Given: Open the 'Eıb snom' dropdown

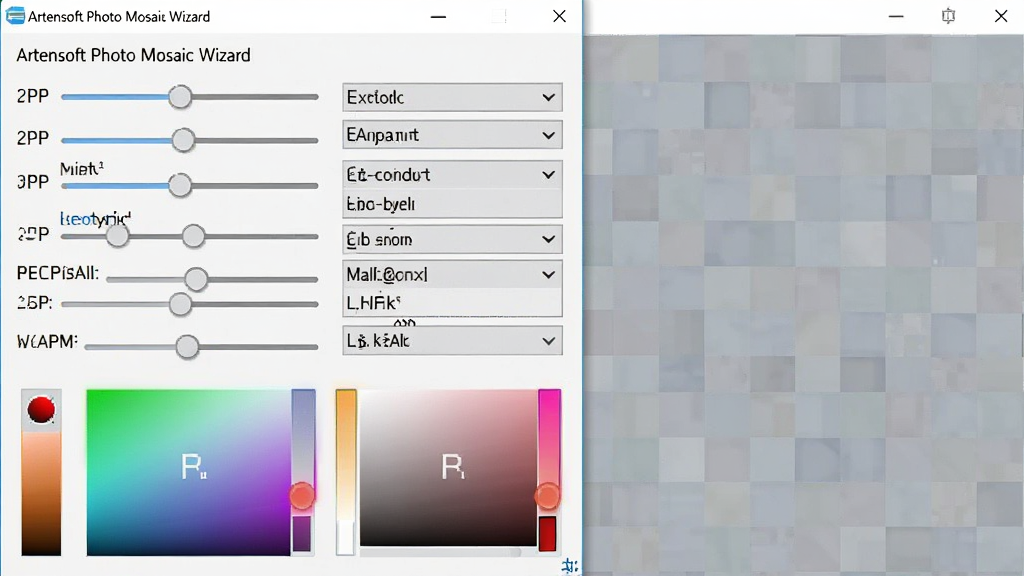Looking at the screenshot, I should pos(452,240).
